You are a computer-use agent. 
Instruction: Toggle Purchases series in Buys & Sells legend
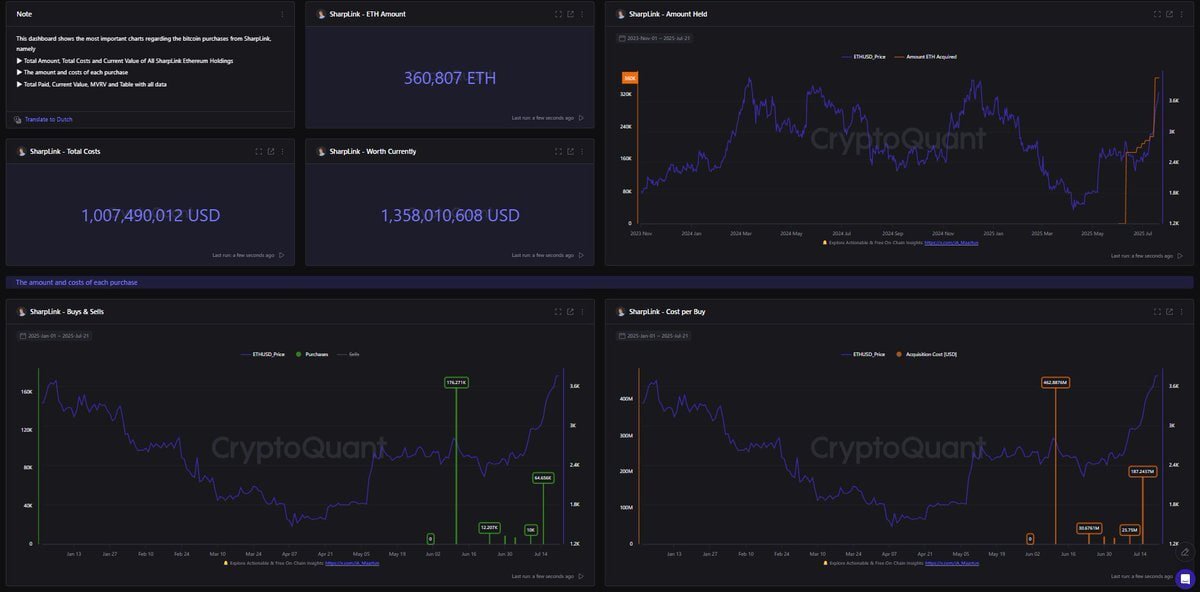(313, 354)
